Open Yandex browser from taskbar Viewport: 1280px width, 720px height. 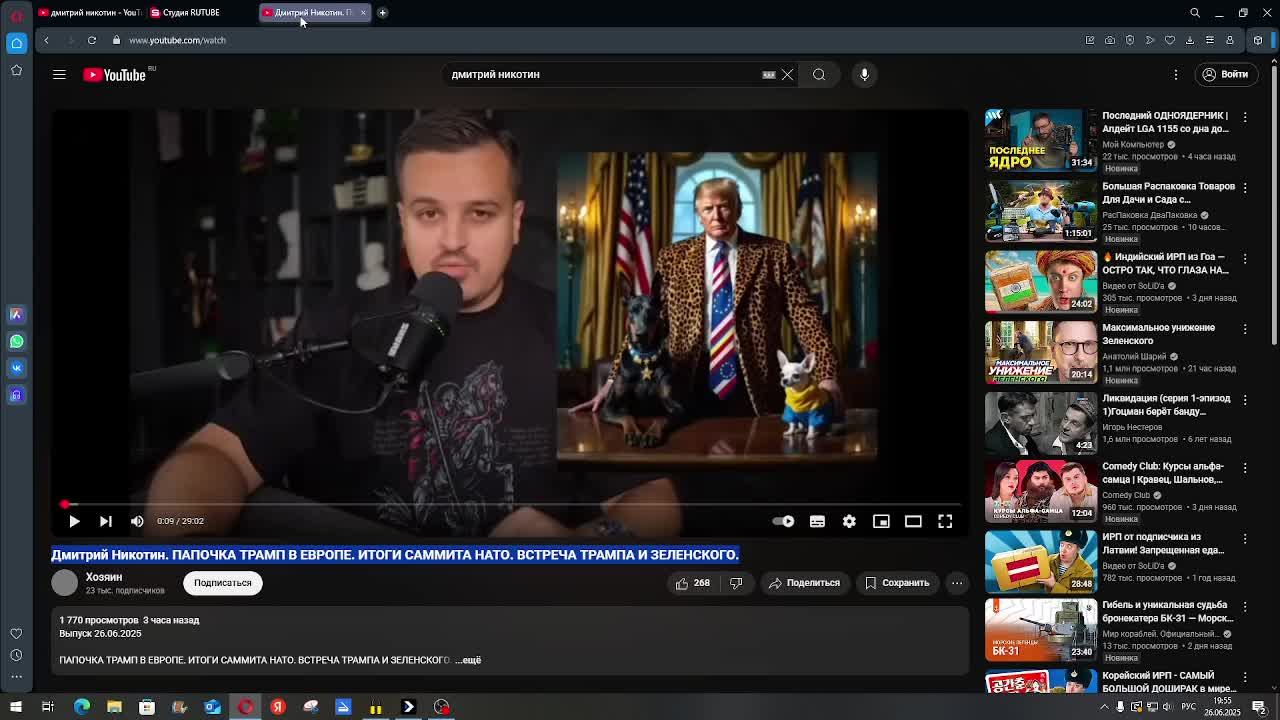coord(278,707)
